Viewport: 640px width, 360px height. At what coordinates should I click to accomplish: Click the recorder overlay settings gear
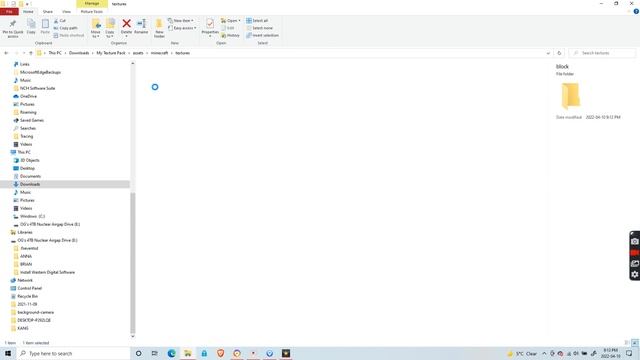click(635, 274)
